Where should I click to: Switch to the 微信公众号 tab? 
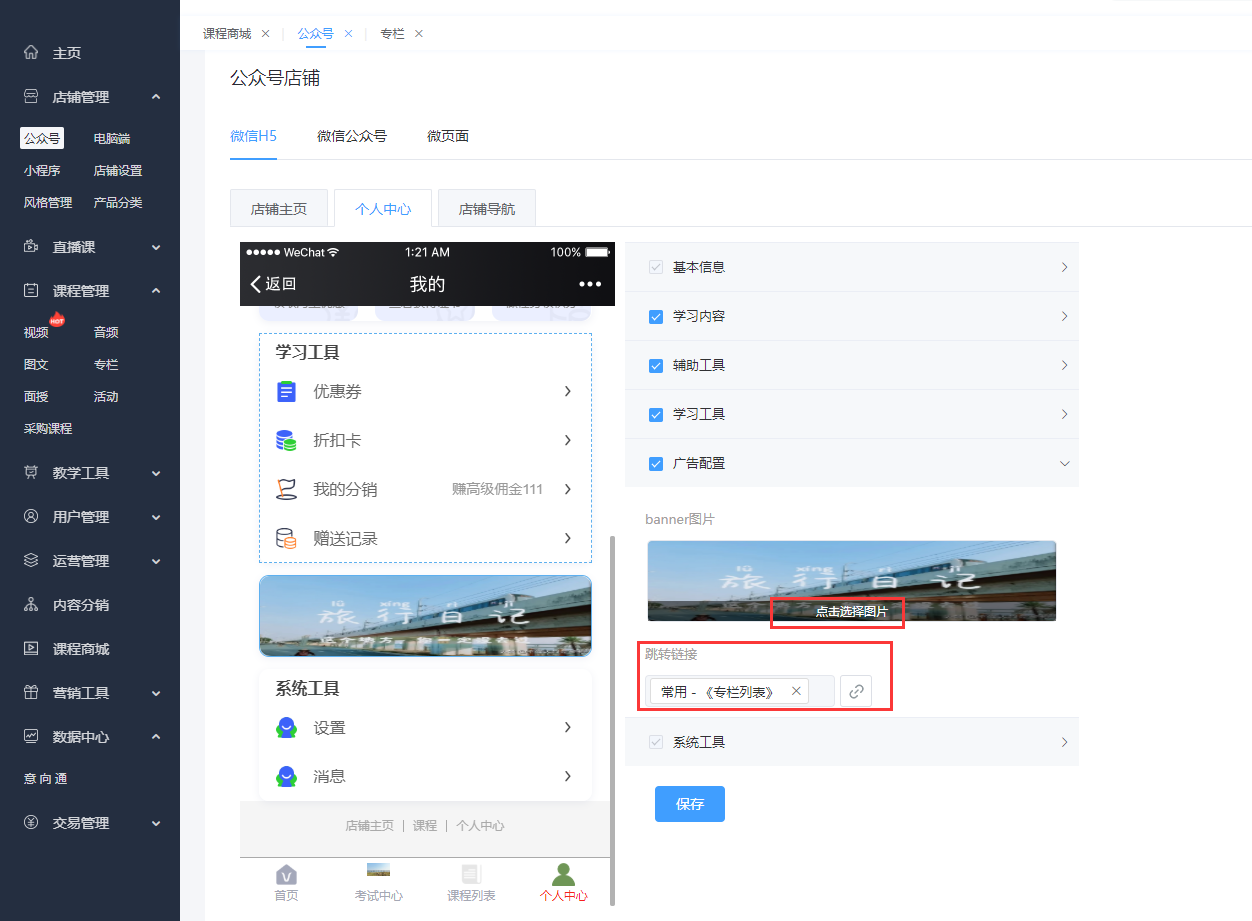click(x=352, y=135)
